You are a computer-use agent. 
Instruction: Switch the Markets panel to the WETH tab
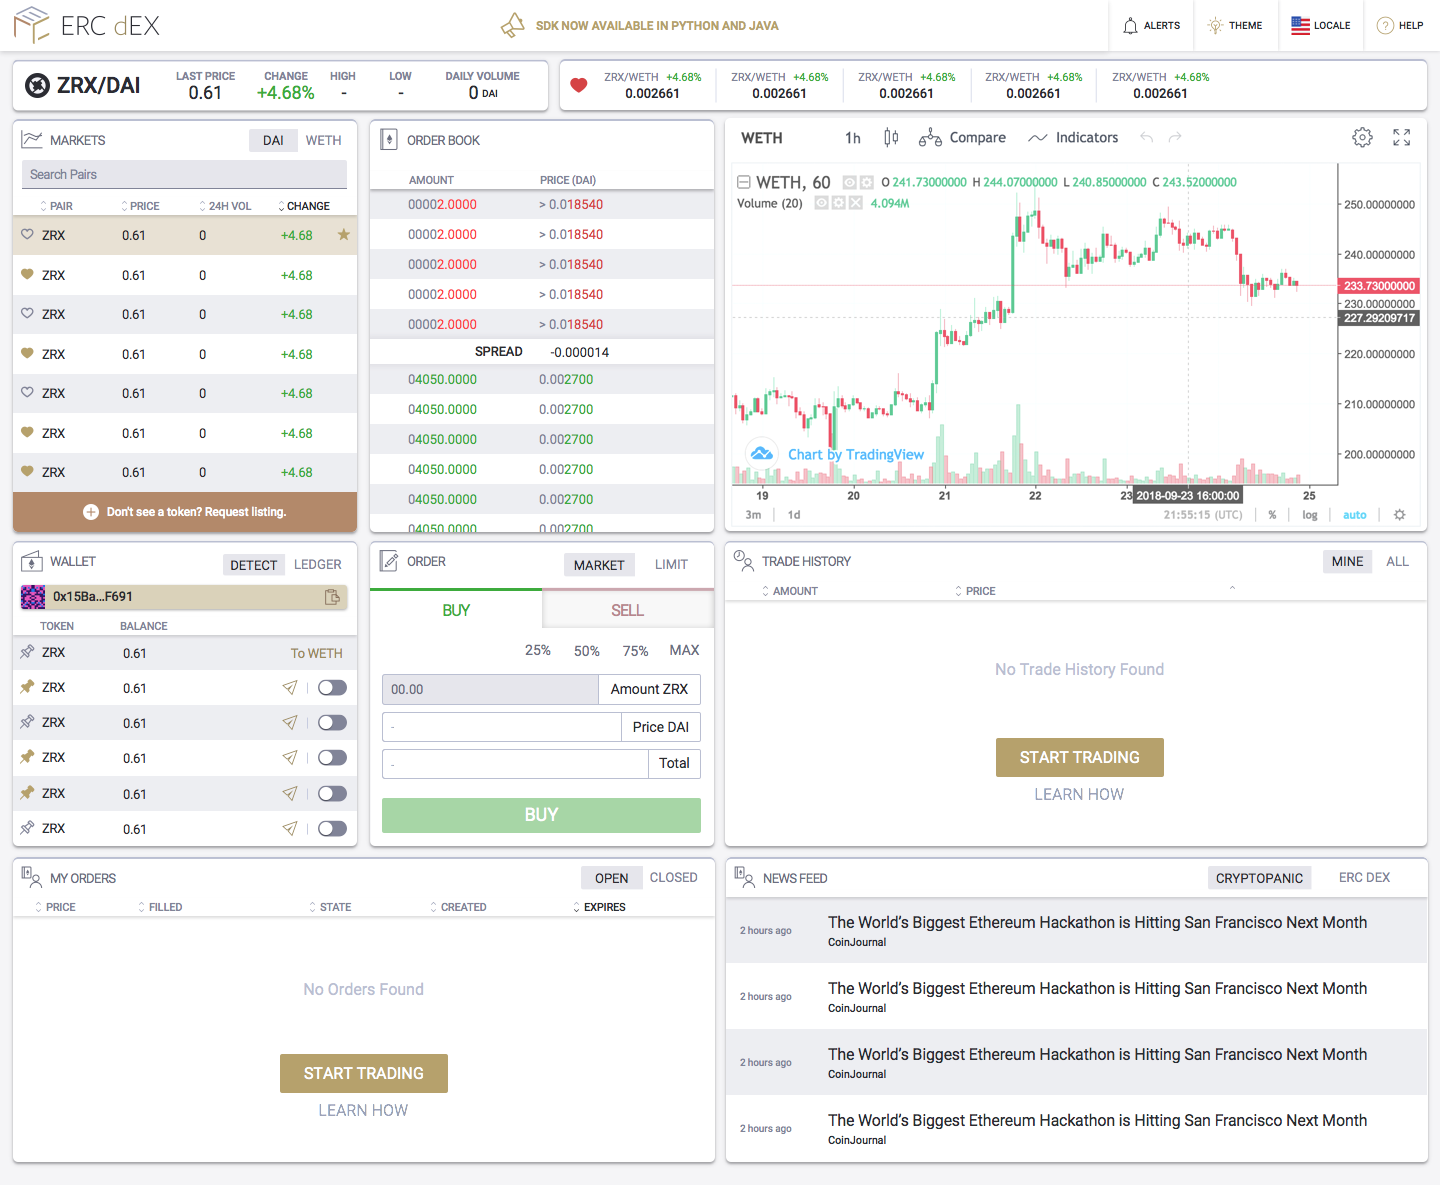pyautogui.click(x=323, y=140)
